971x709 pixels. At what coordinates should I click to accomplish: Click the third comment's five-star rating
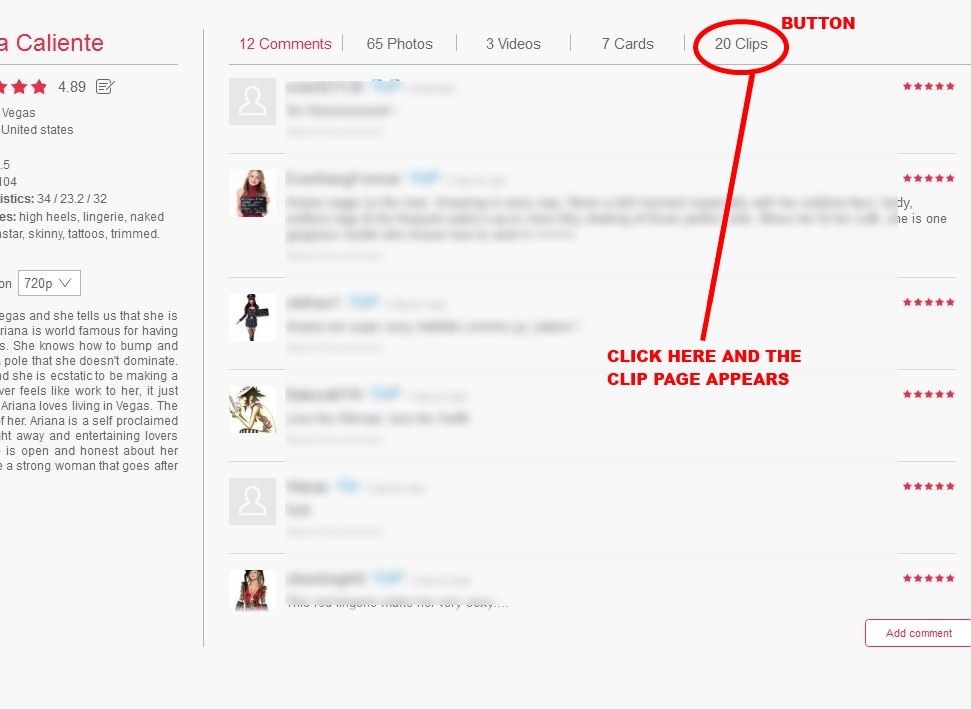pyautogui.click(x=928, y=302)
